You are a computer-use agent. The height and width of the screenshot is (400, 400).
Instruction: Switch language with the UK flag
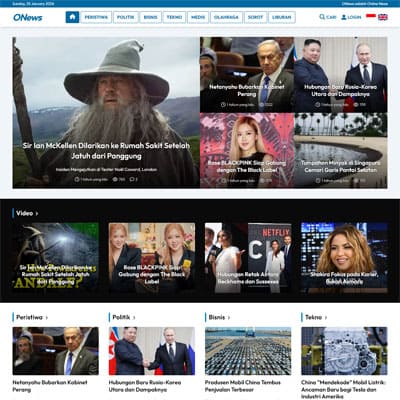tap(383, 17)
